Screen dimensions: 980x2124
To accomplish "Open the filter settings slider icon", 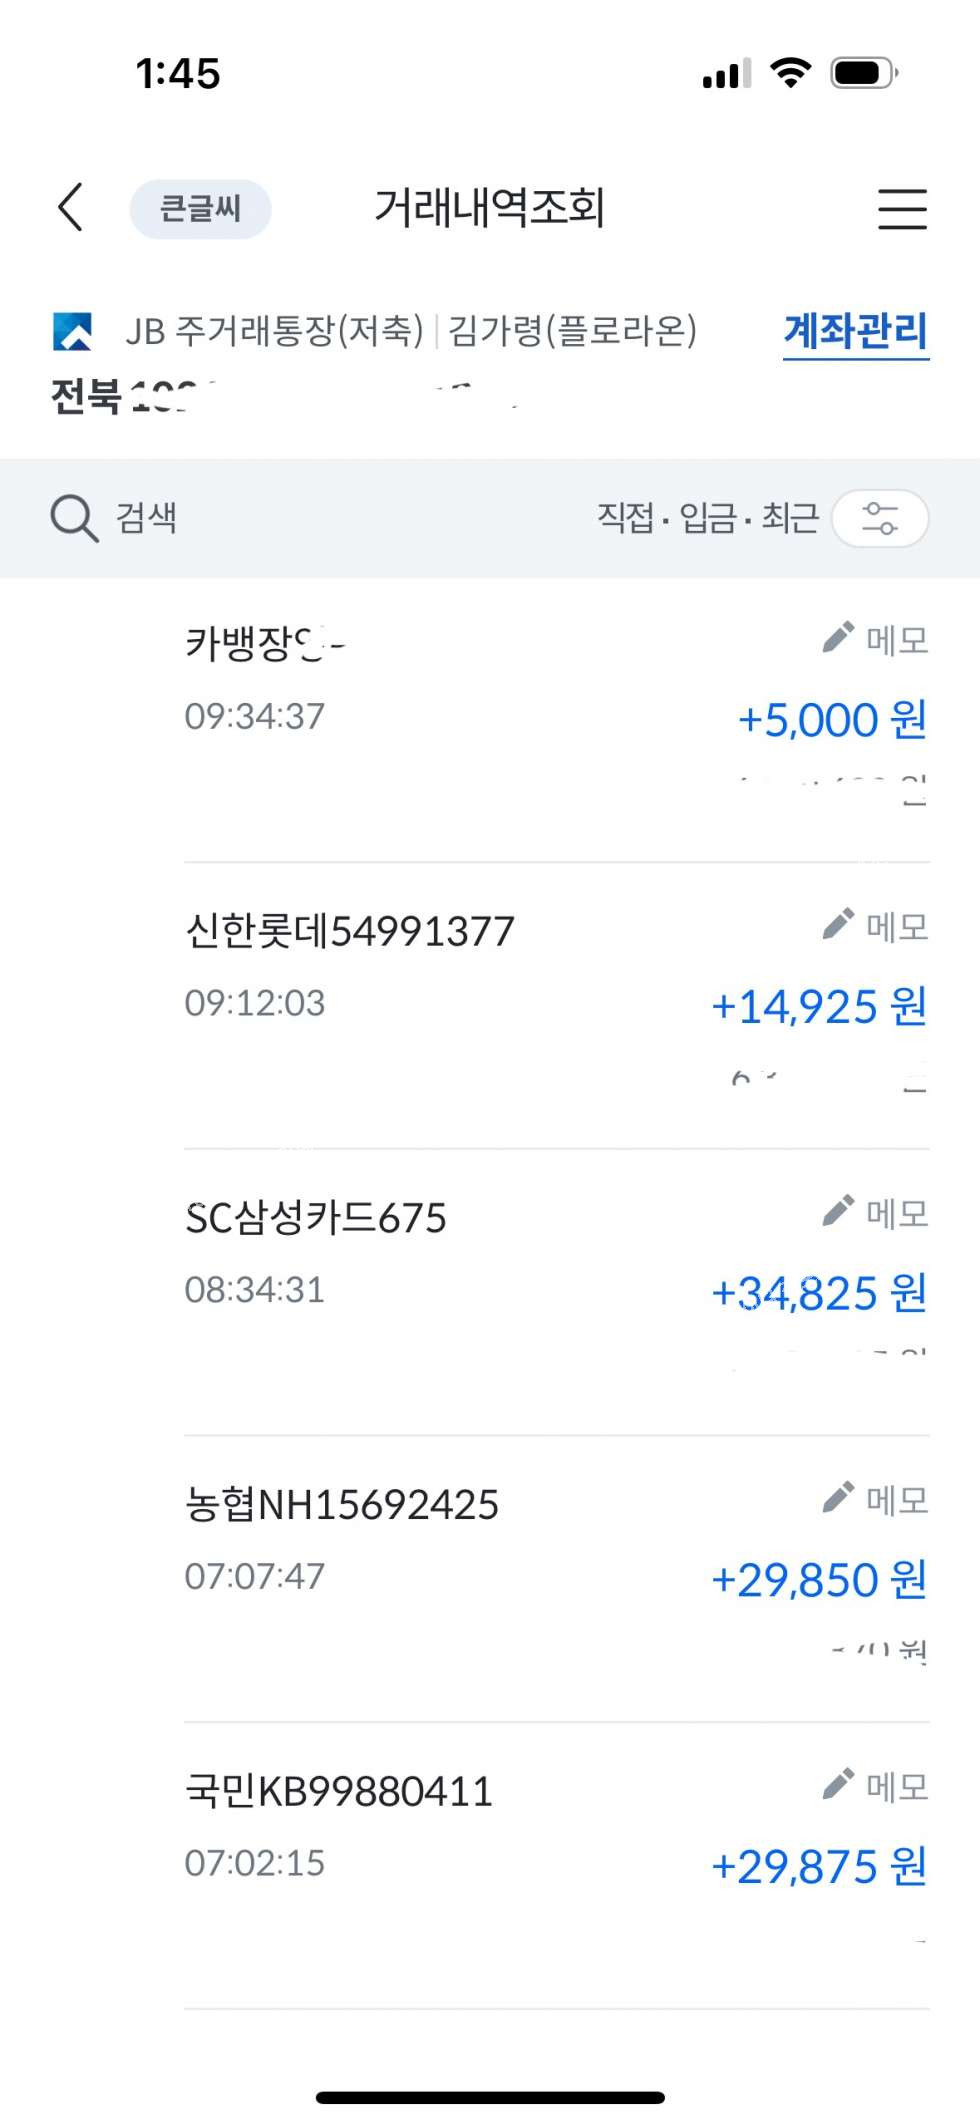I will coord(880,518).
